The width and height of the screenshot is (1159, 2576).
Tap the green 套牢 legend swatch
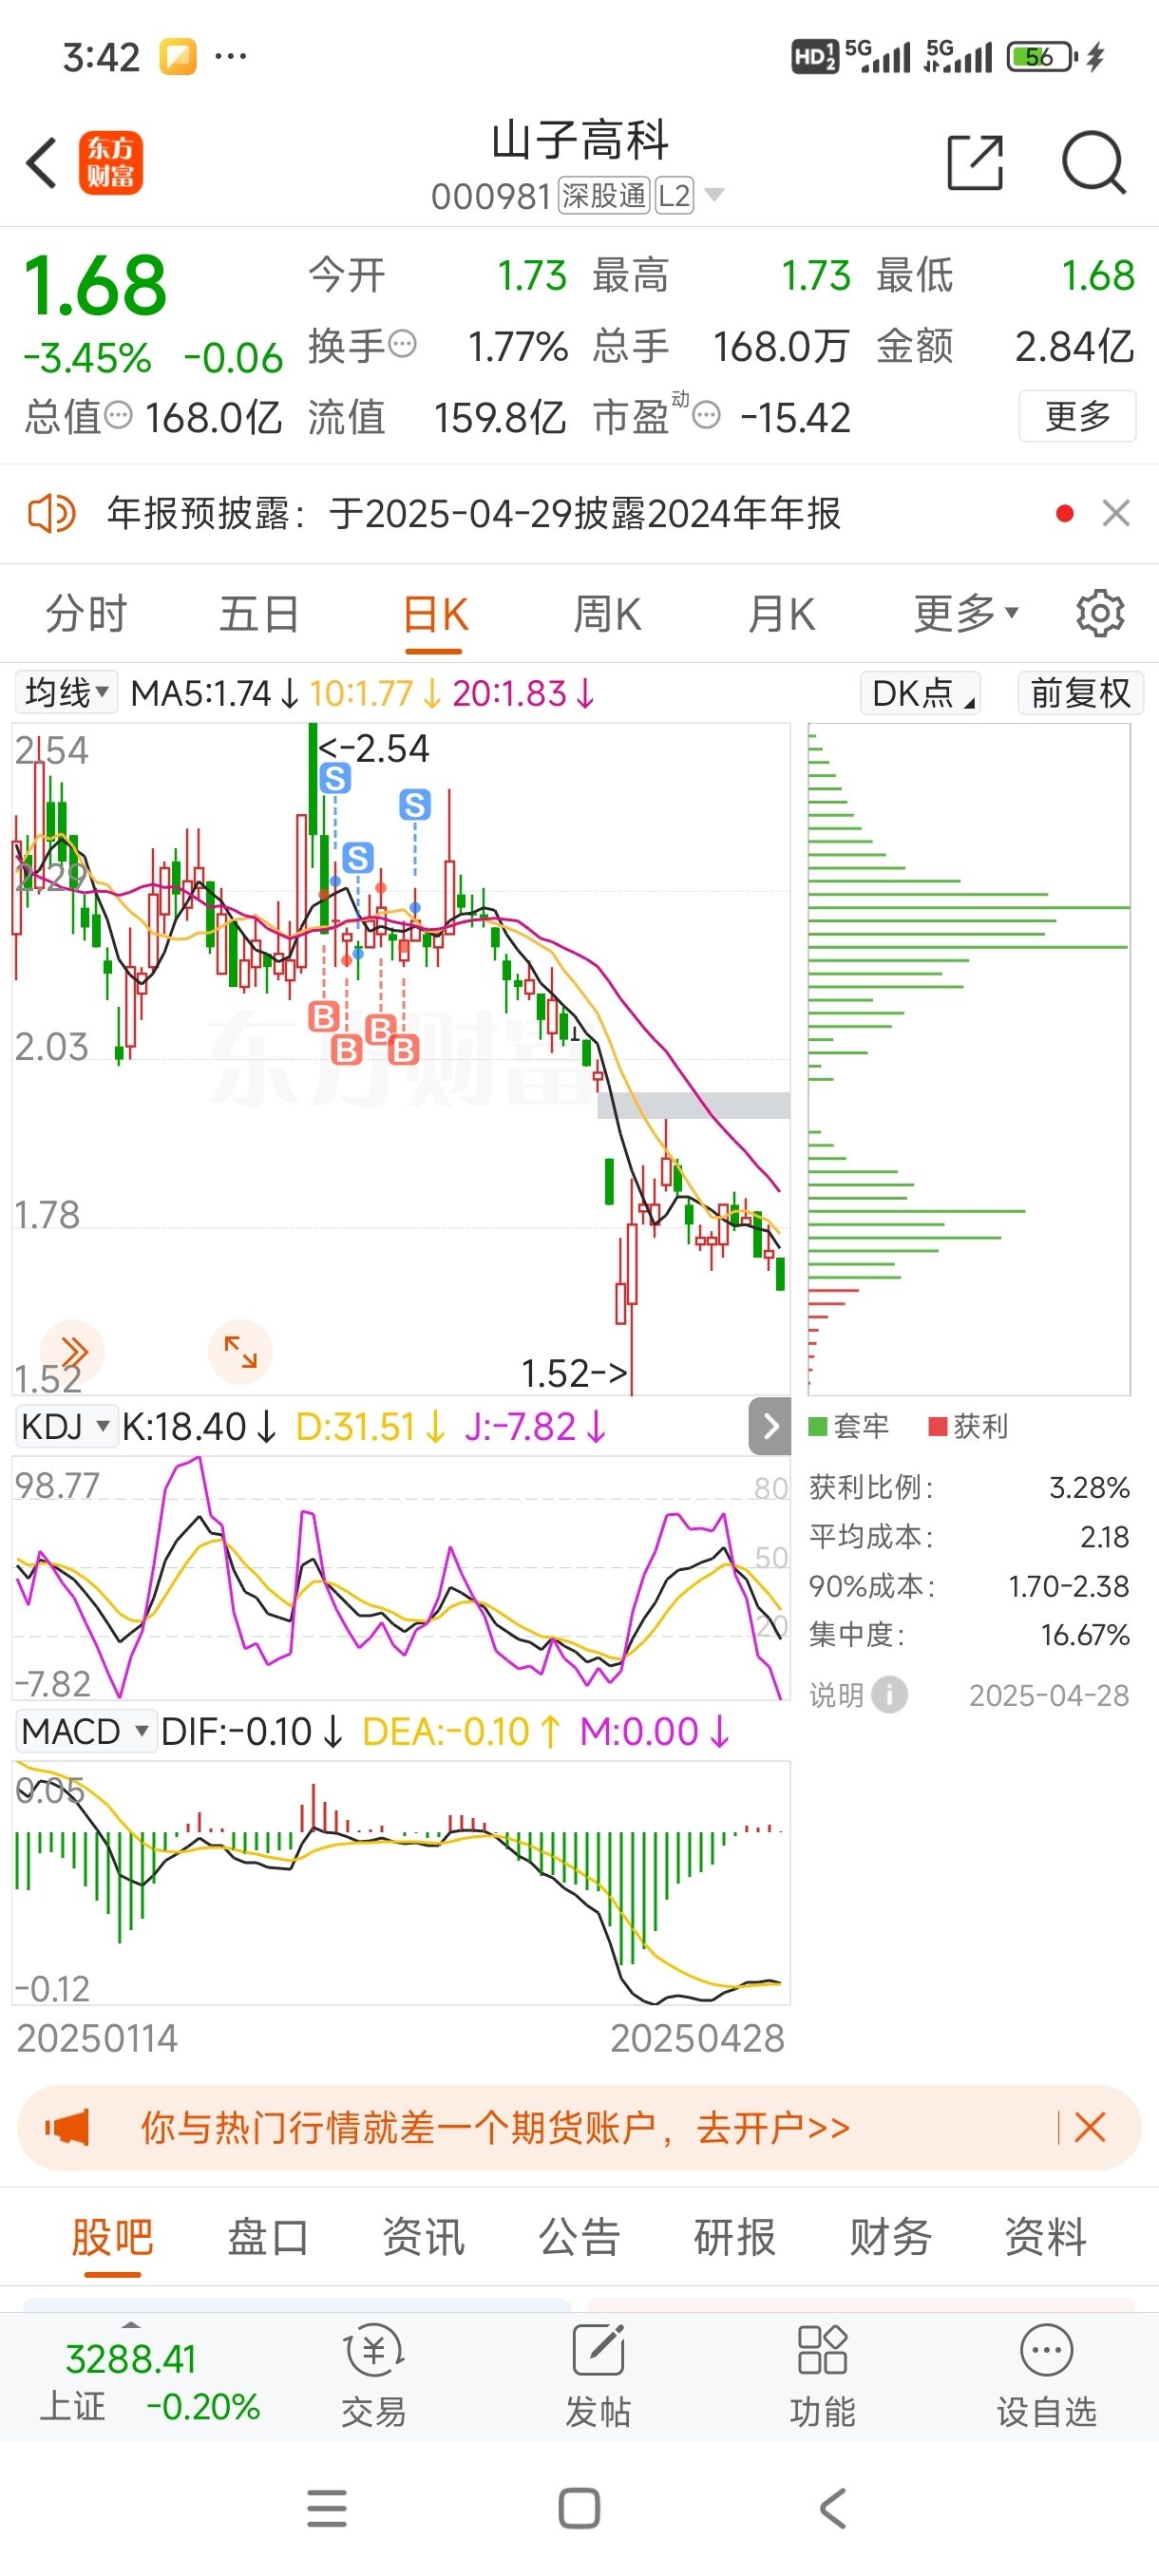pos(818,1426)
